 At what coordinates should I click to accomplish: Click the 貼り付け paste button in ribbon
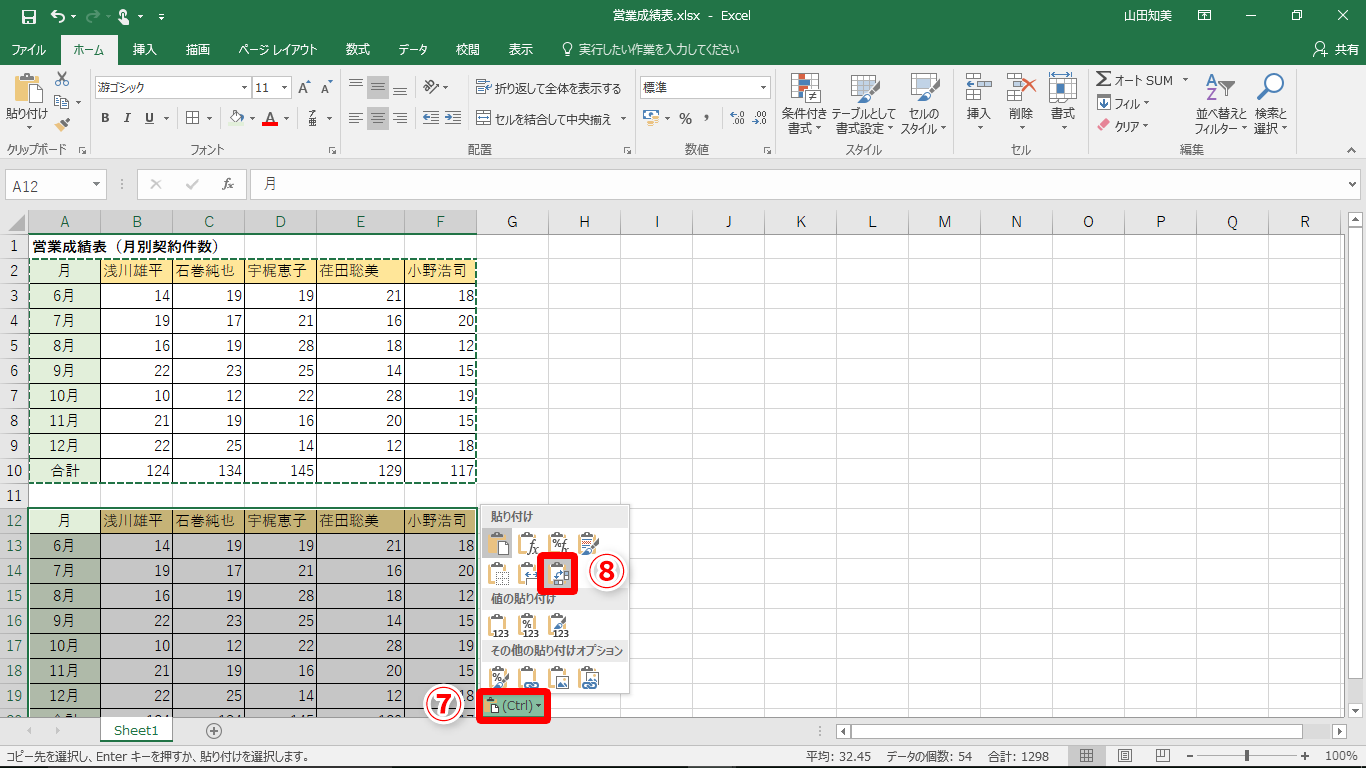coord(27,104)
